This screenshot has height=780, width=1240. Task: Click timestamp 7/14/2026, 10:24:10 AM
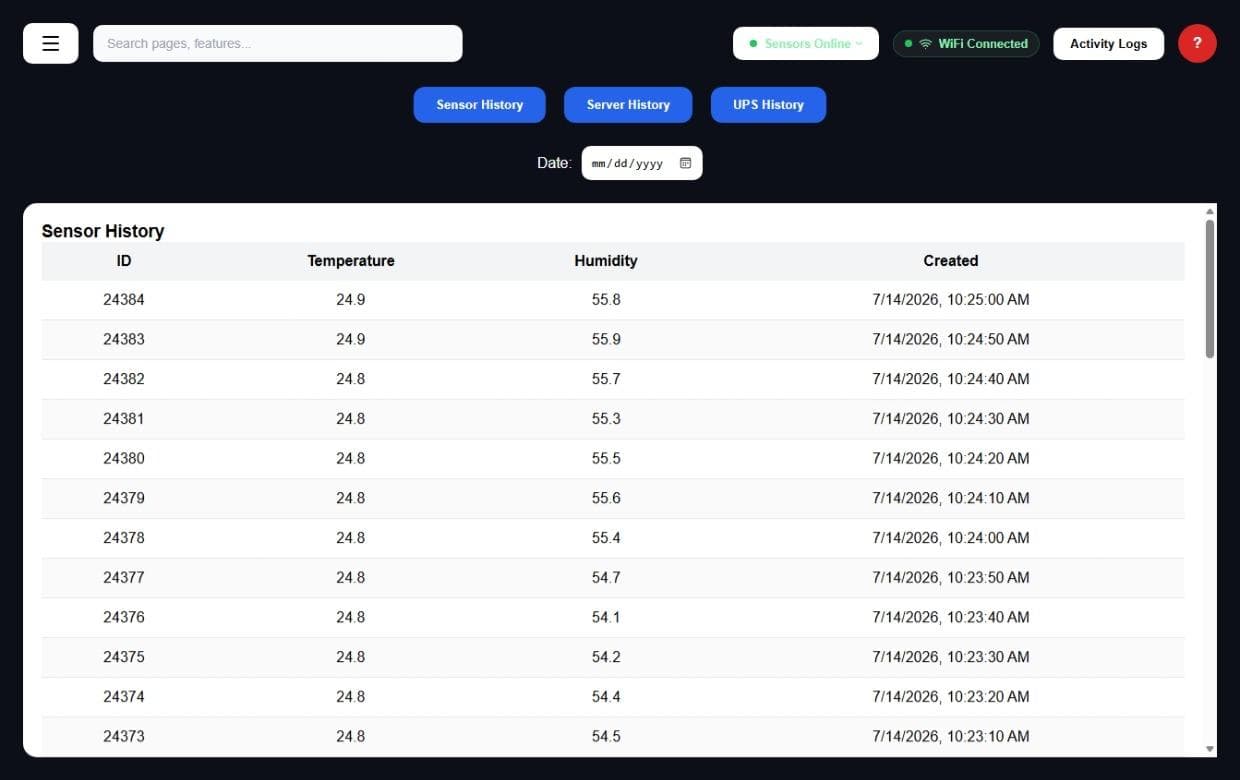[951, 498]
